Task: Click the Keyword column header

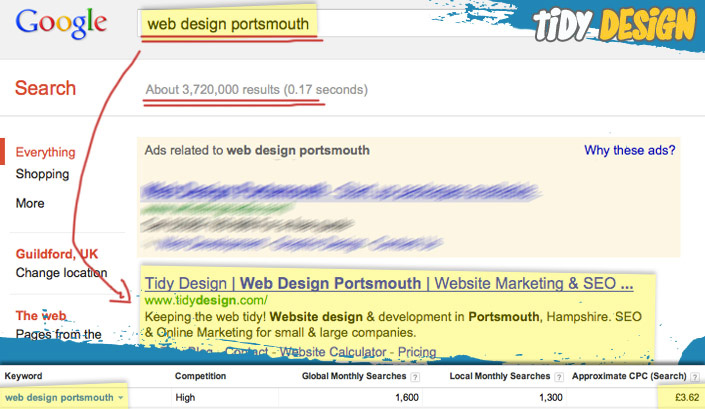Action: pos(23,376)
